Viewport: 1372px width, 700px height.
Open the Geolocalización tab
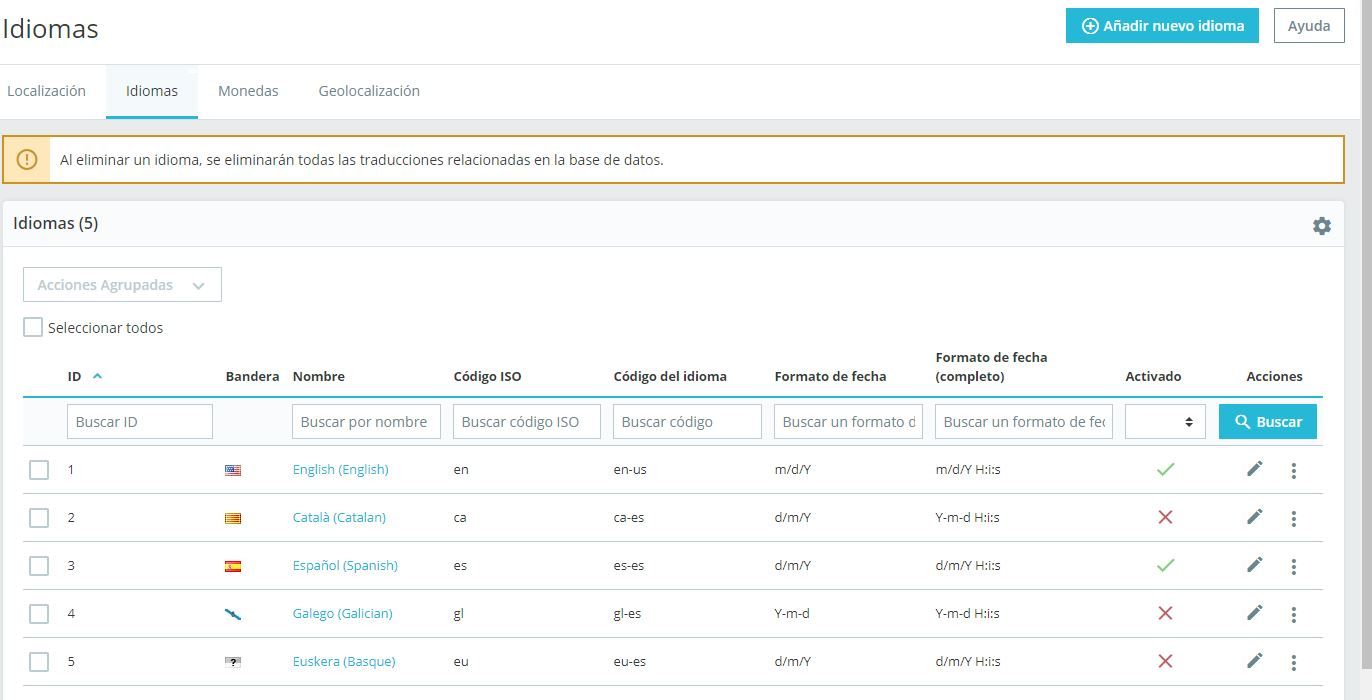coord(369,91)
